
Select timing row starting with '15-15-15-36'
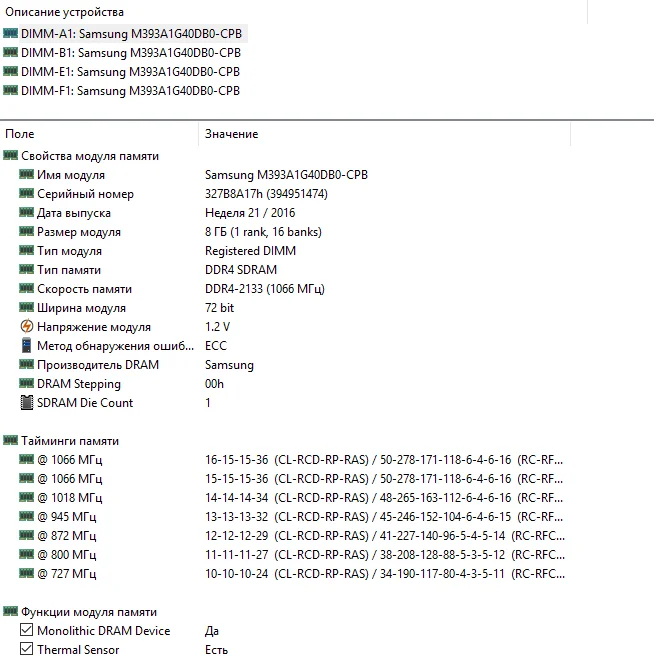[x=384, y=479]
